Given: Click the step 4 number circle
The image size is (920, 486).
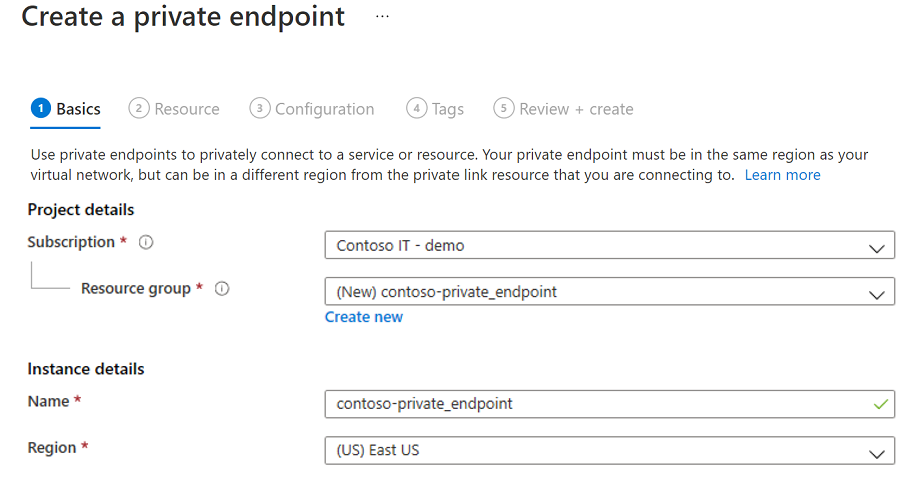Looking at the screenshot, I should pyautogui.click(x=417, y=109).
